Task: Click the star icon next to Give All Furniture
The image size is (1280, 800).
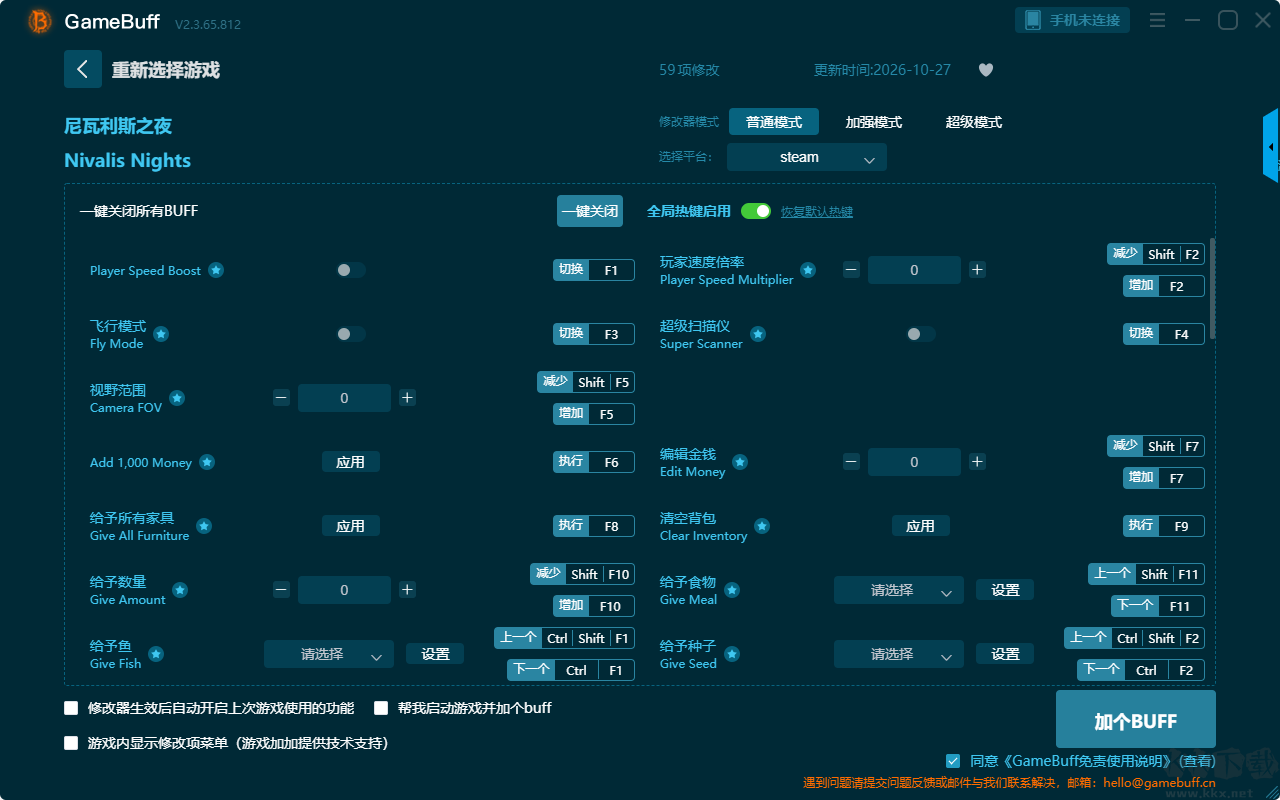Action: [x=204, y=526]
